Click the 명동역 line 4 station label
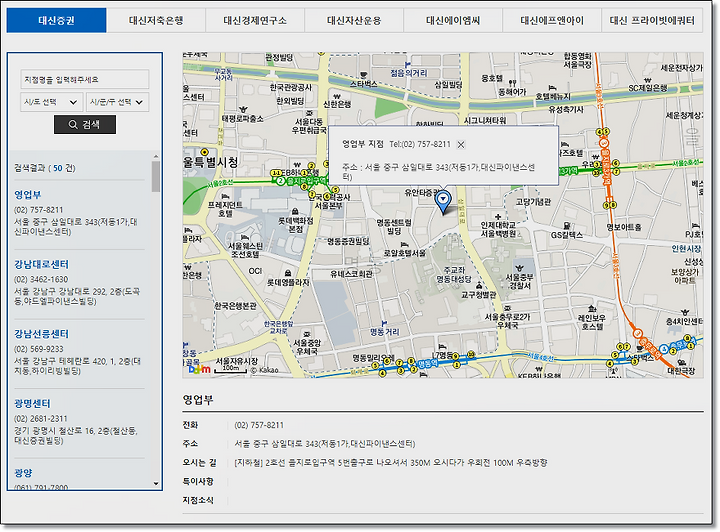720x532 pixels. click(x=427, y=364)
